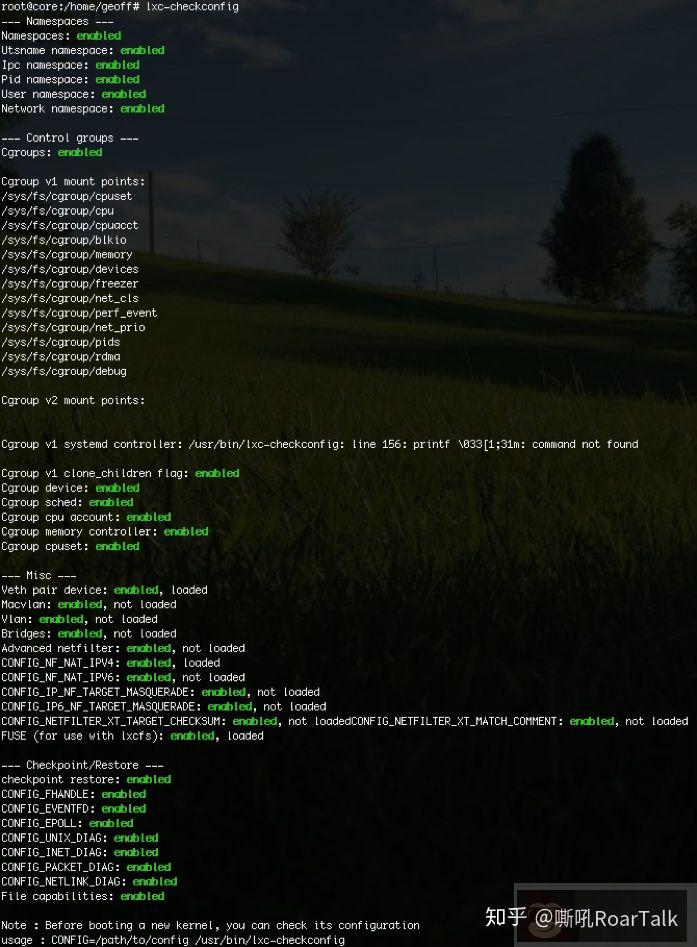This screenshot has width=697, height=947.
Task: Select the '/sys/fs/cgroup/memory' path
Action: (66, 254)
